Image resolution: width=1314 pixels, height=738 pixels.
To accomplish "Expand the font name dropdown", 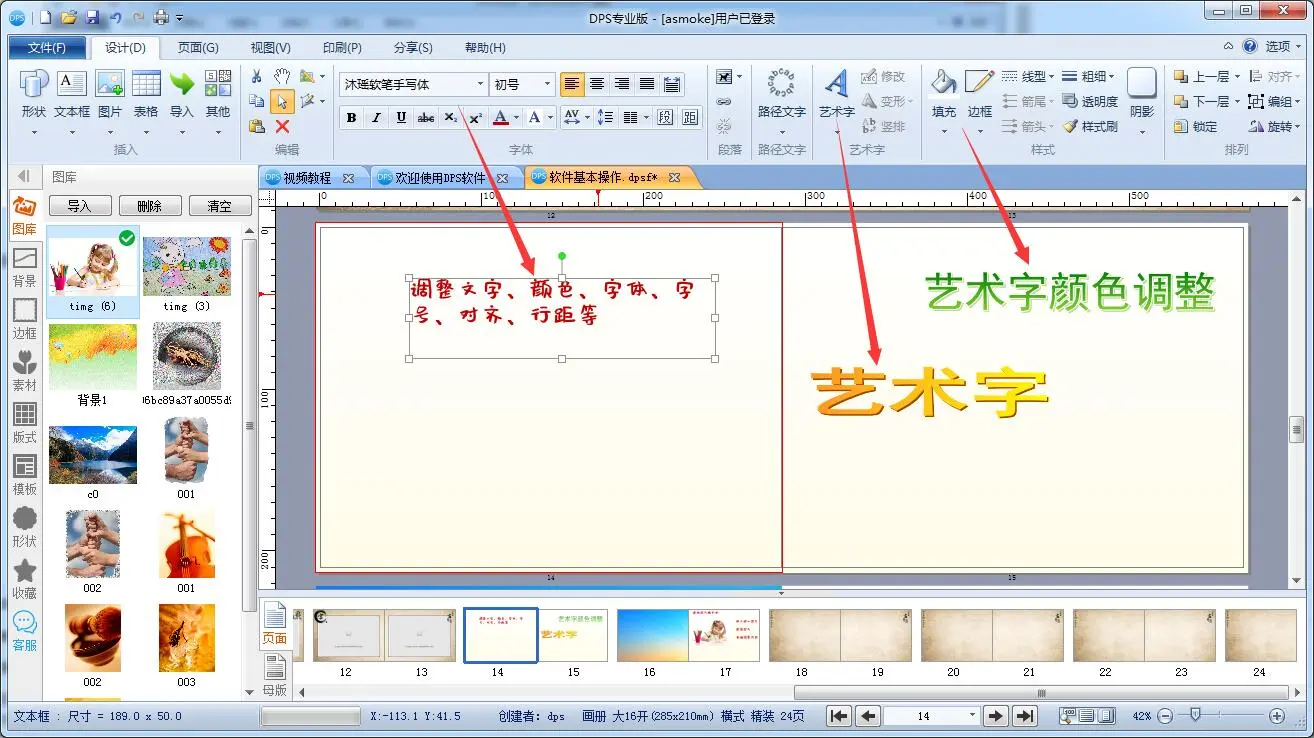I will [480, 85].
